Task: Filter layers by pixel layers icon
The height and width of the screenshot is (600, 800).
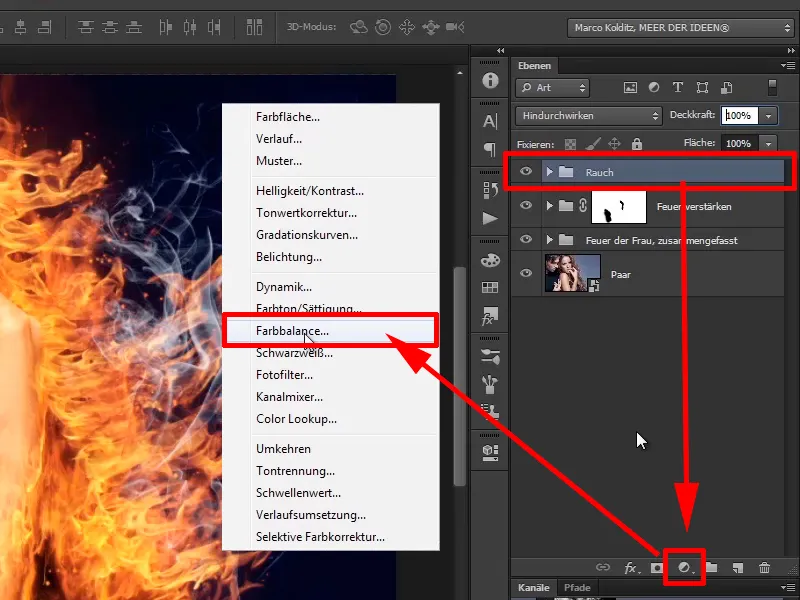Action: (x=631, y=88)
